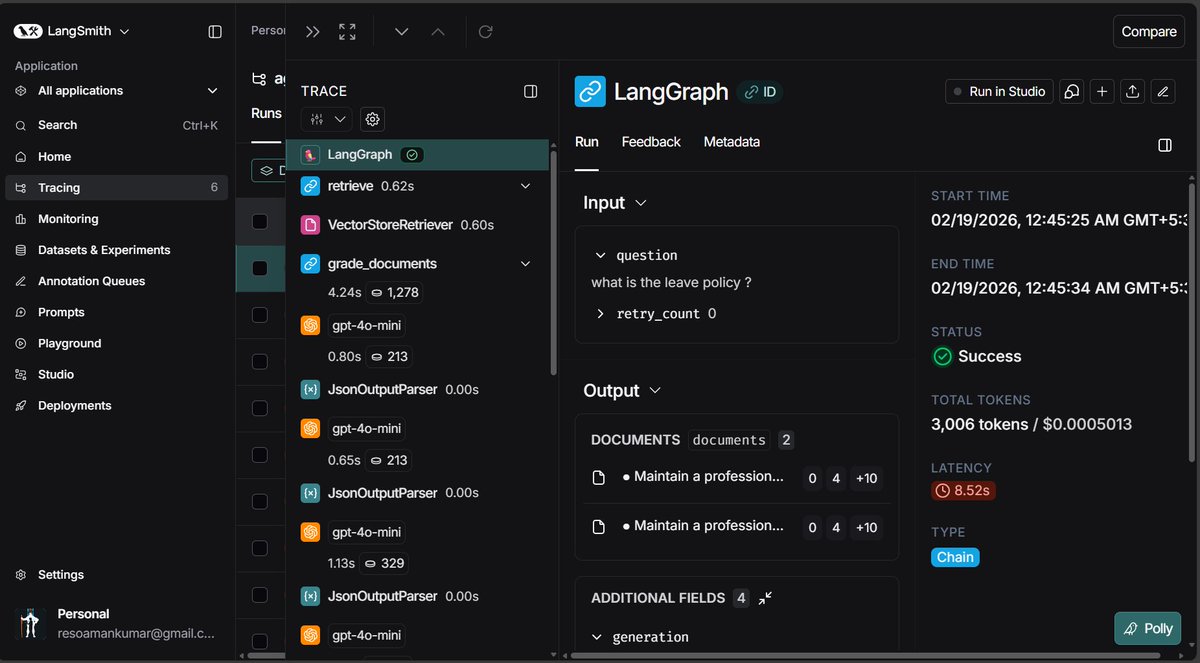The width and height of the screenshot is (1200, 663).
Task: Open LangSmith organization switcher chevron
Action: coord(125,32)
